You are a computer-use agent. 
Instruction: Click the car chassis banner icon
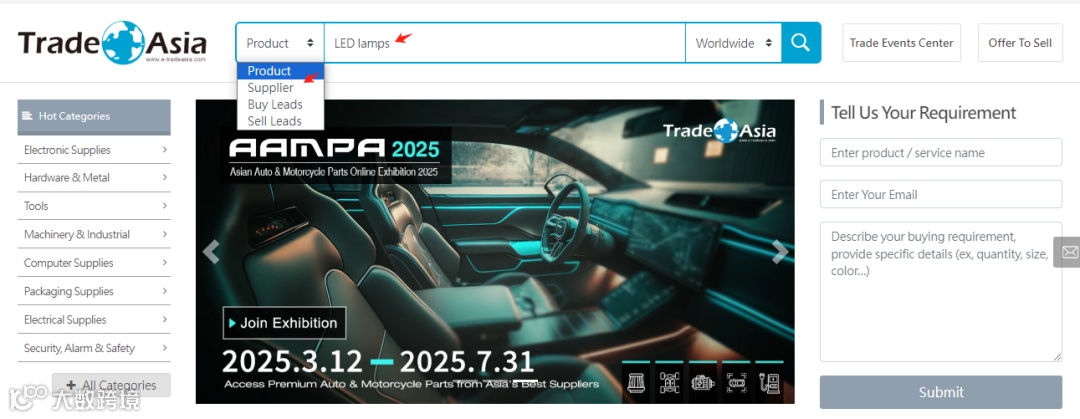669,382
